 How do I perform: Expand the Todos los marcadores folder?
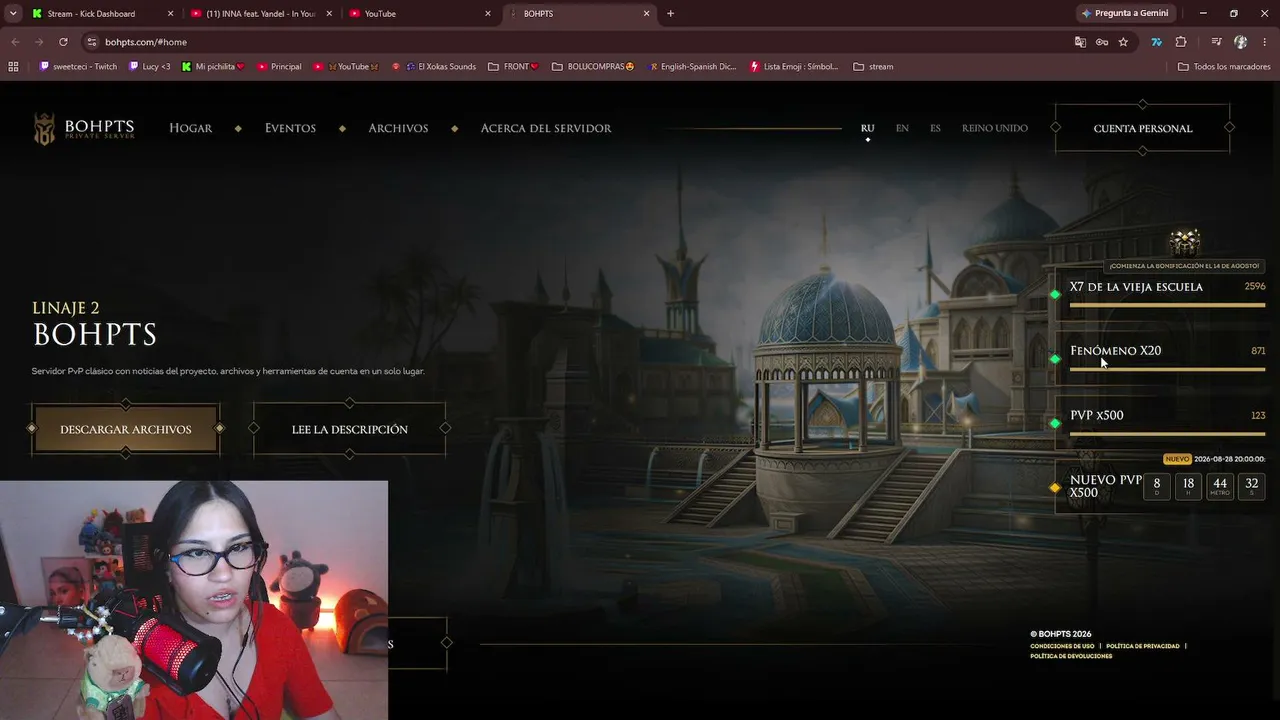pos(1224,67)
